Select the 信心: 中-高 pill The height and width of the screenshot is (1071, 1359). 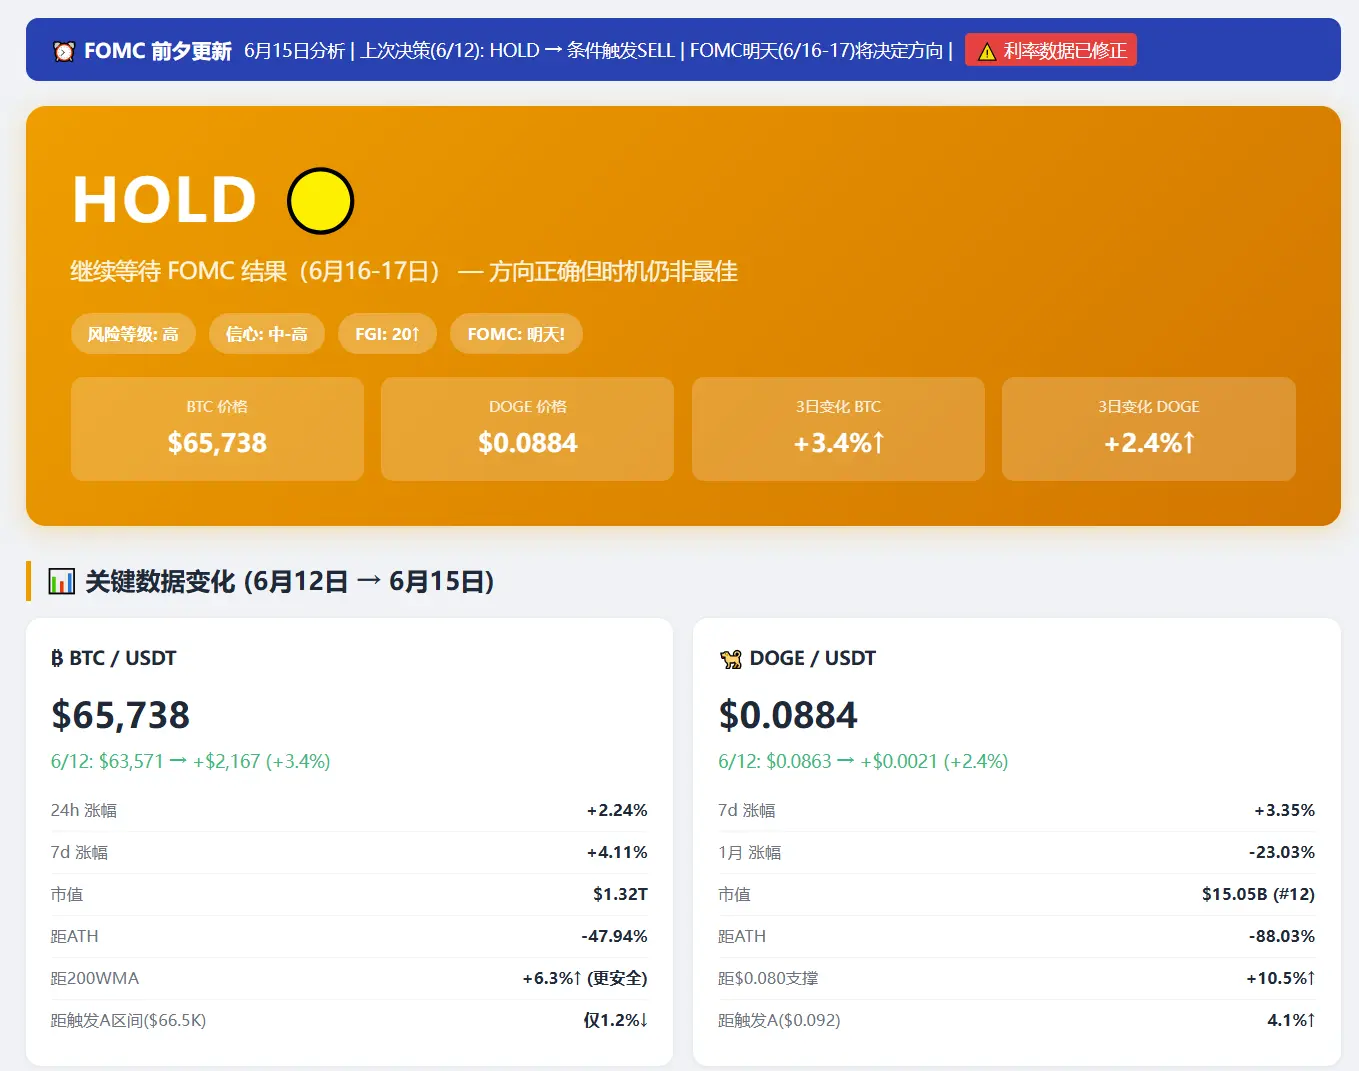click(x=267, y=334)
